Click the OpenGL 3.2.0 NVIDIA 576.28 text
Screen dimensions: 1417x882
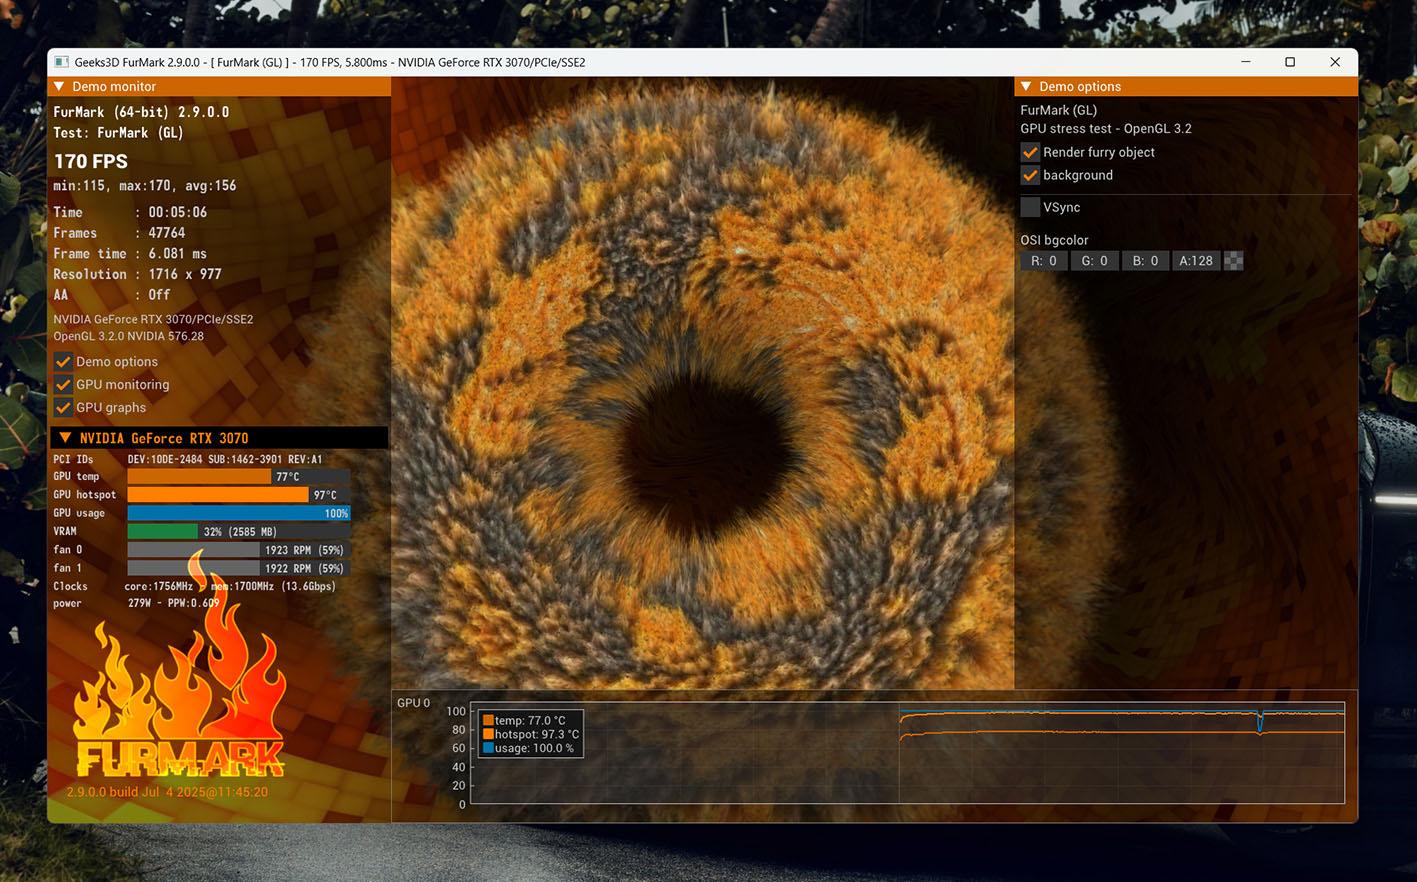click(129, 336)
